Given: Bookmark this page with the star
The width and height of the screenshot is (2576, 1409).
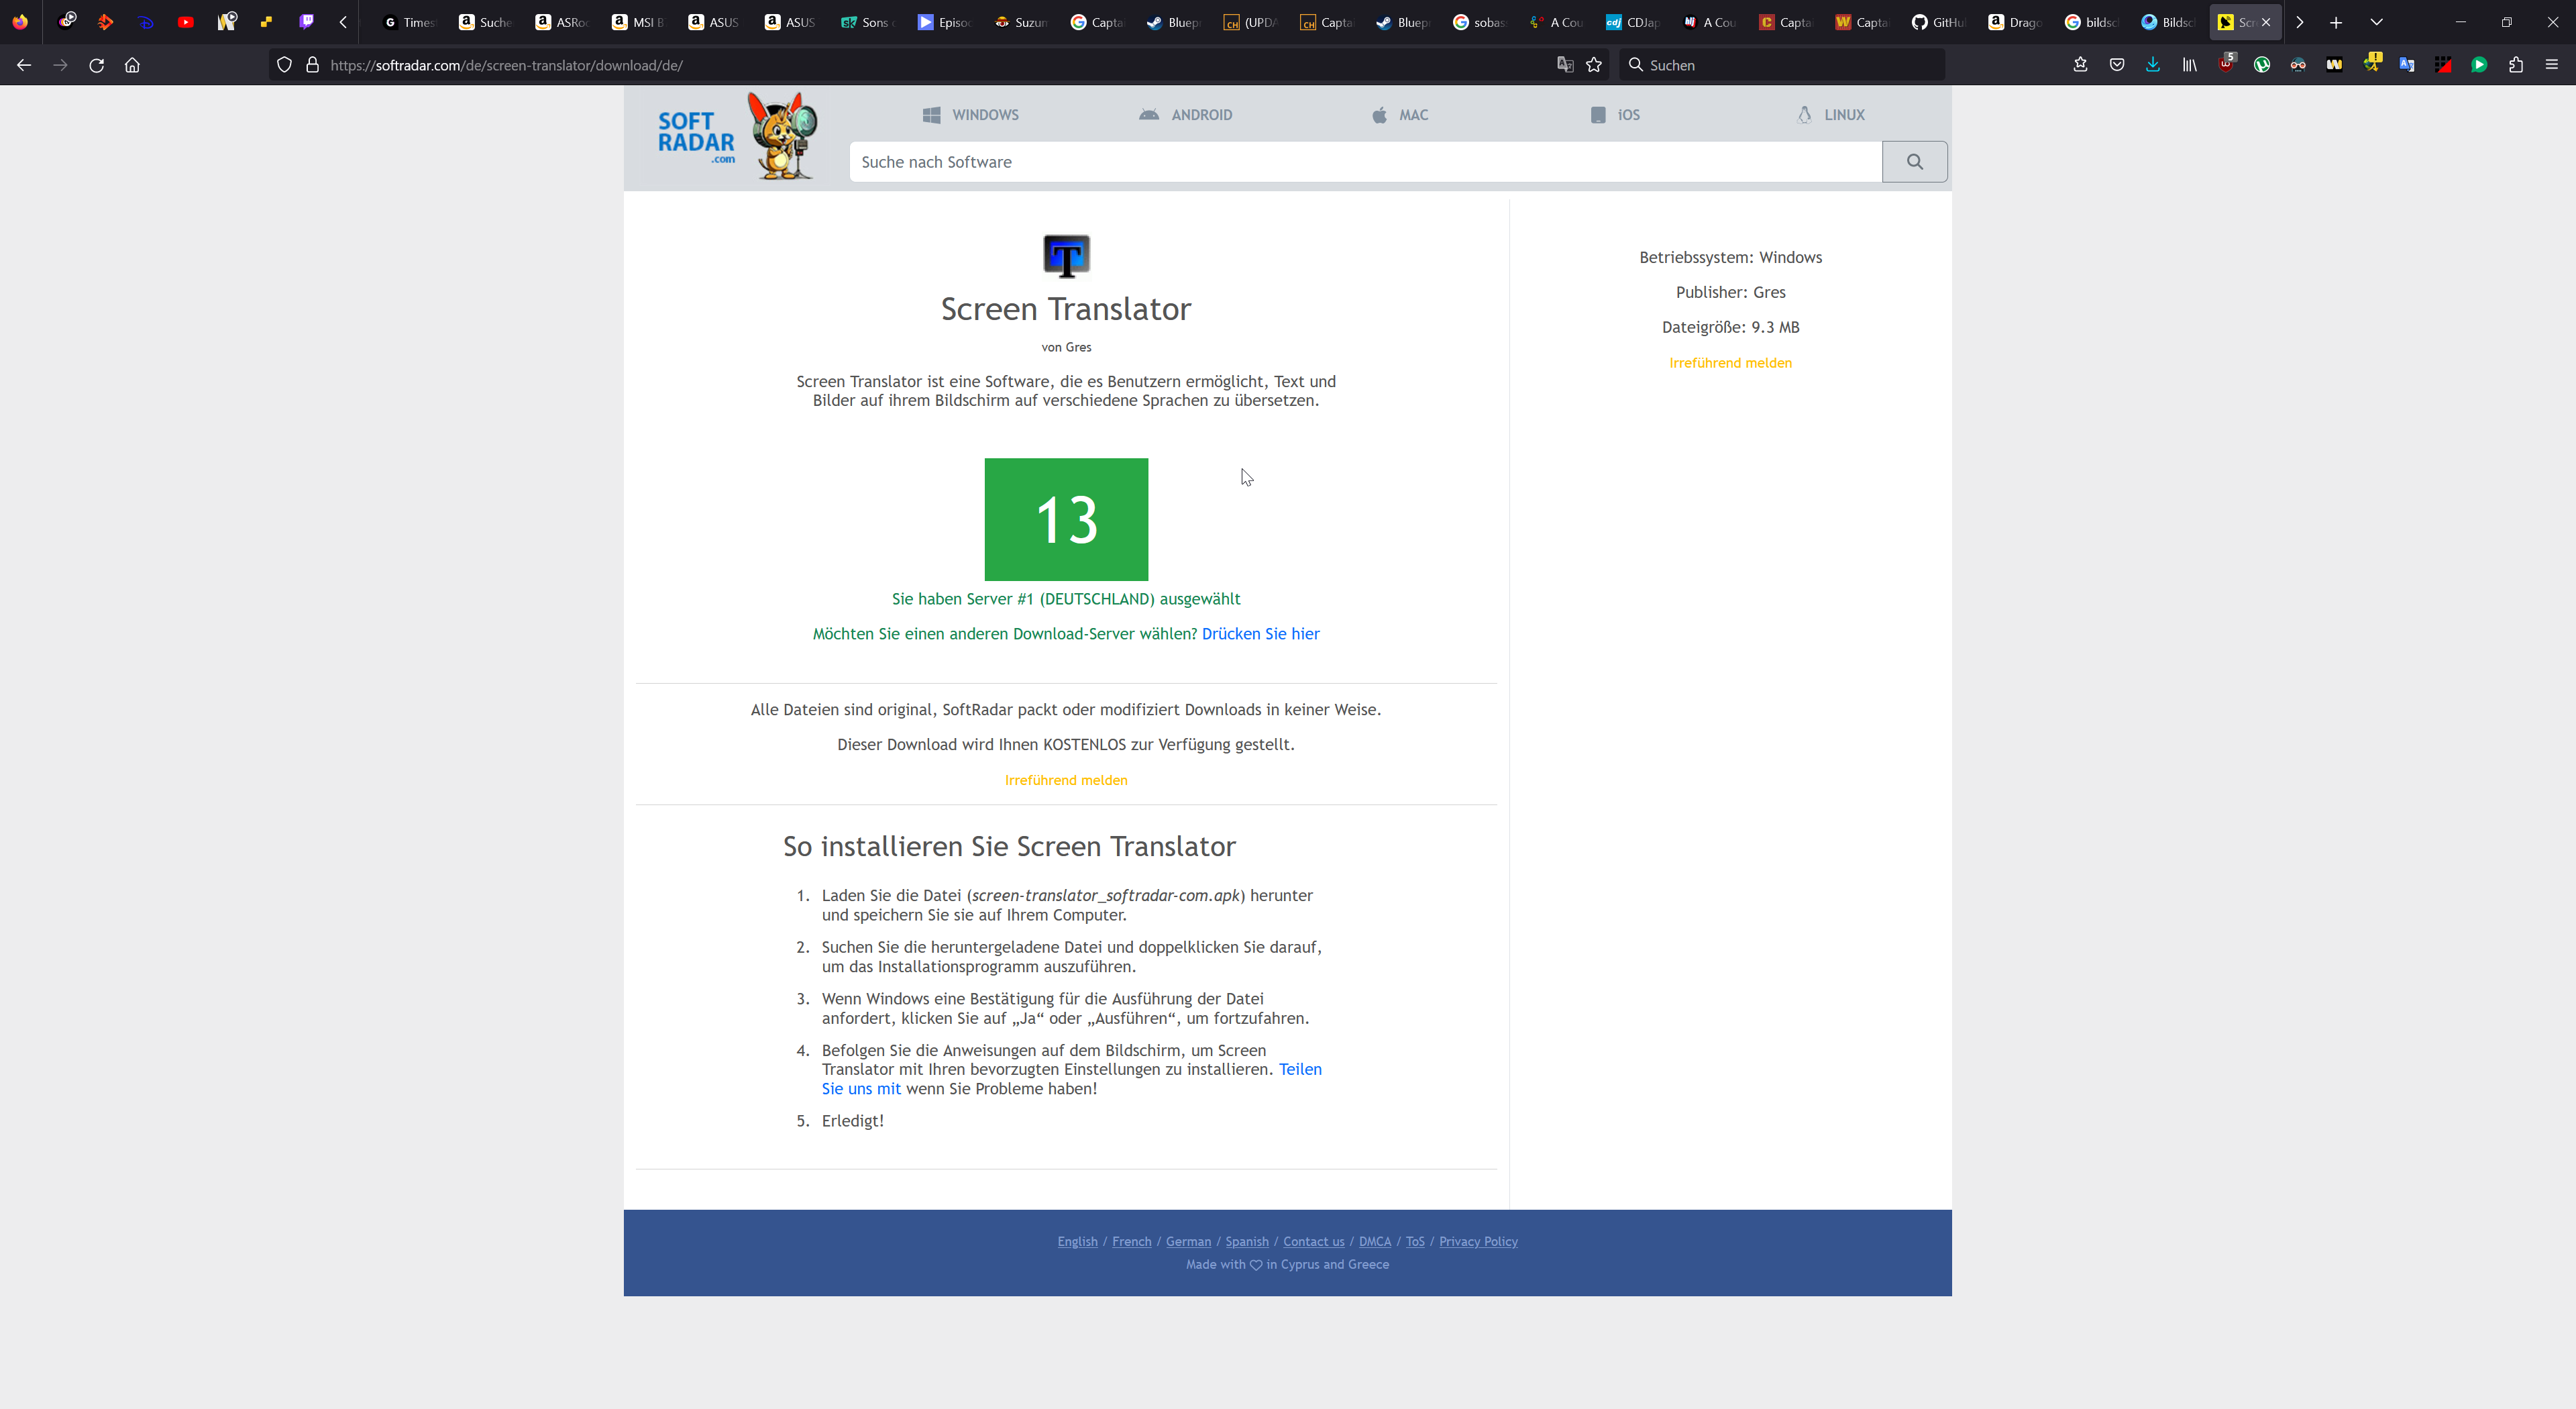Looking at the screenshot, I should pos(1594,65).
